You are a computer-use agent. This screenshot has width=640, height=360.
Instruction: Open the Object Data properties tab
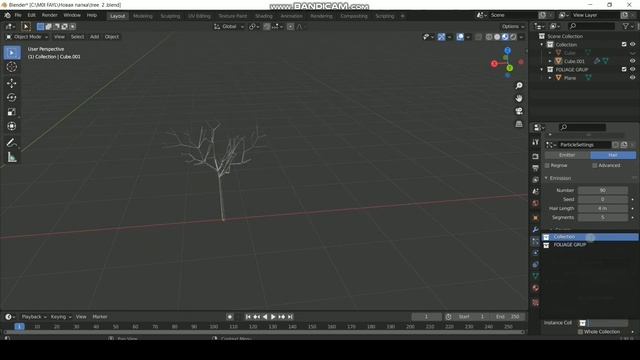(x=536, y=276)
